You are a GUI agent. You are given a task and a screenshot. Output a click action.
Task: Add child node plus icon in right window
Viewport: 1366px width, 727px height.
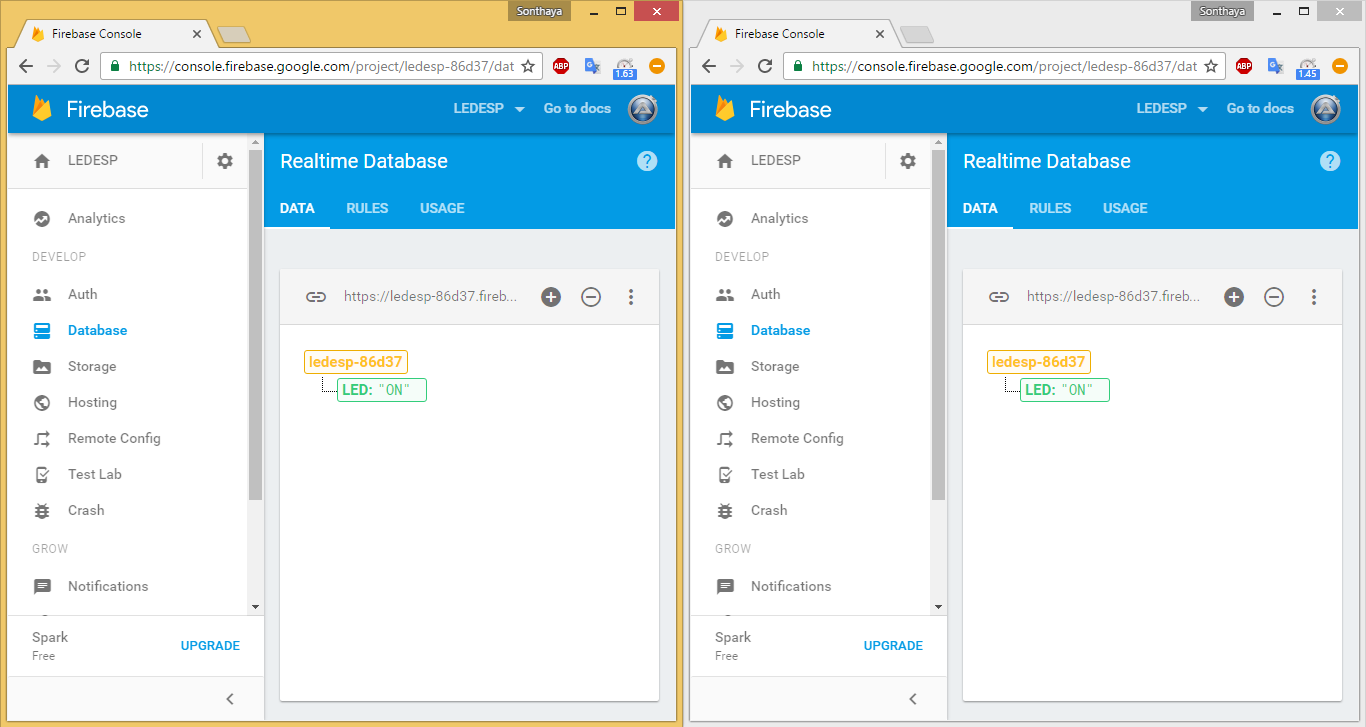(1234, 297)
